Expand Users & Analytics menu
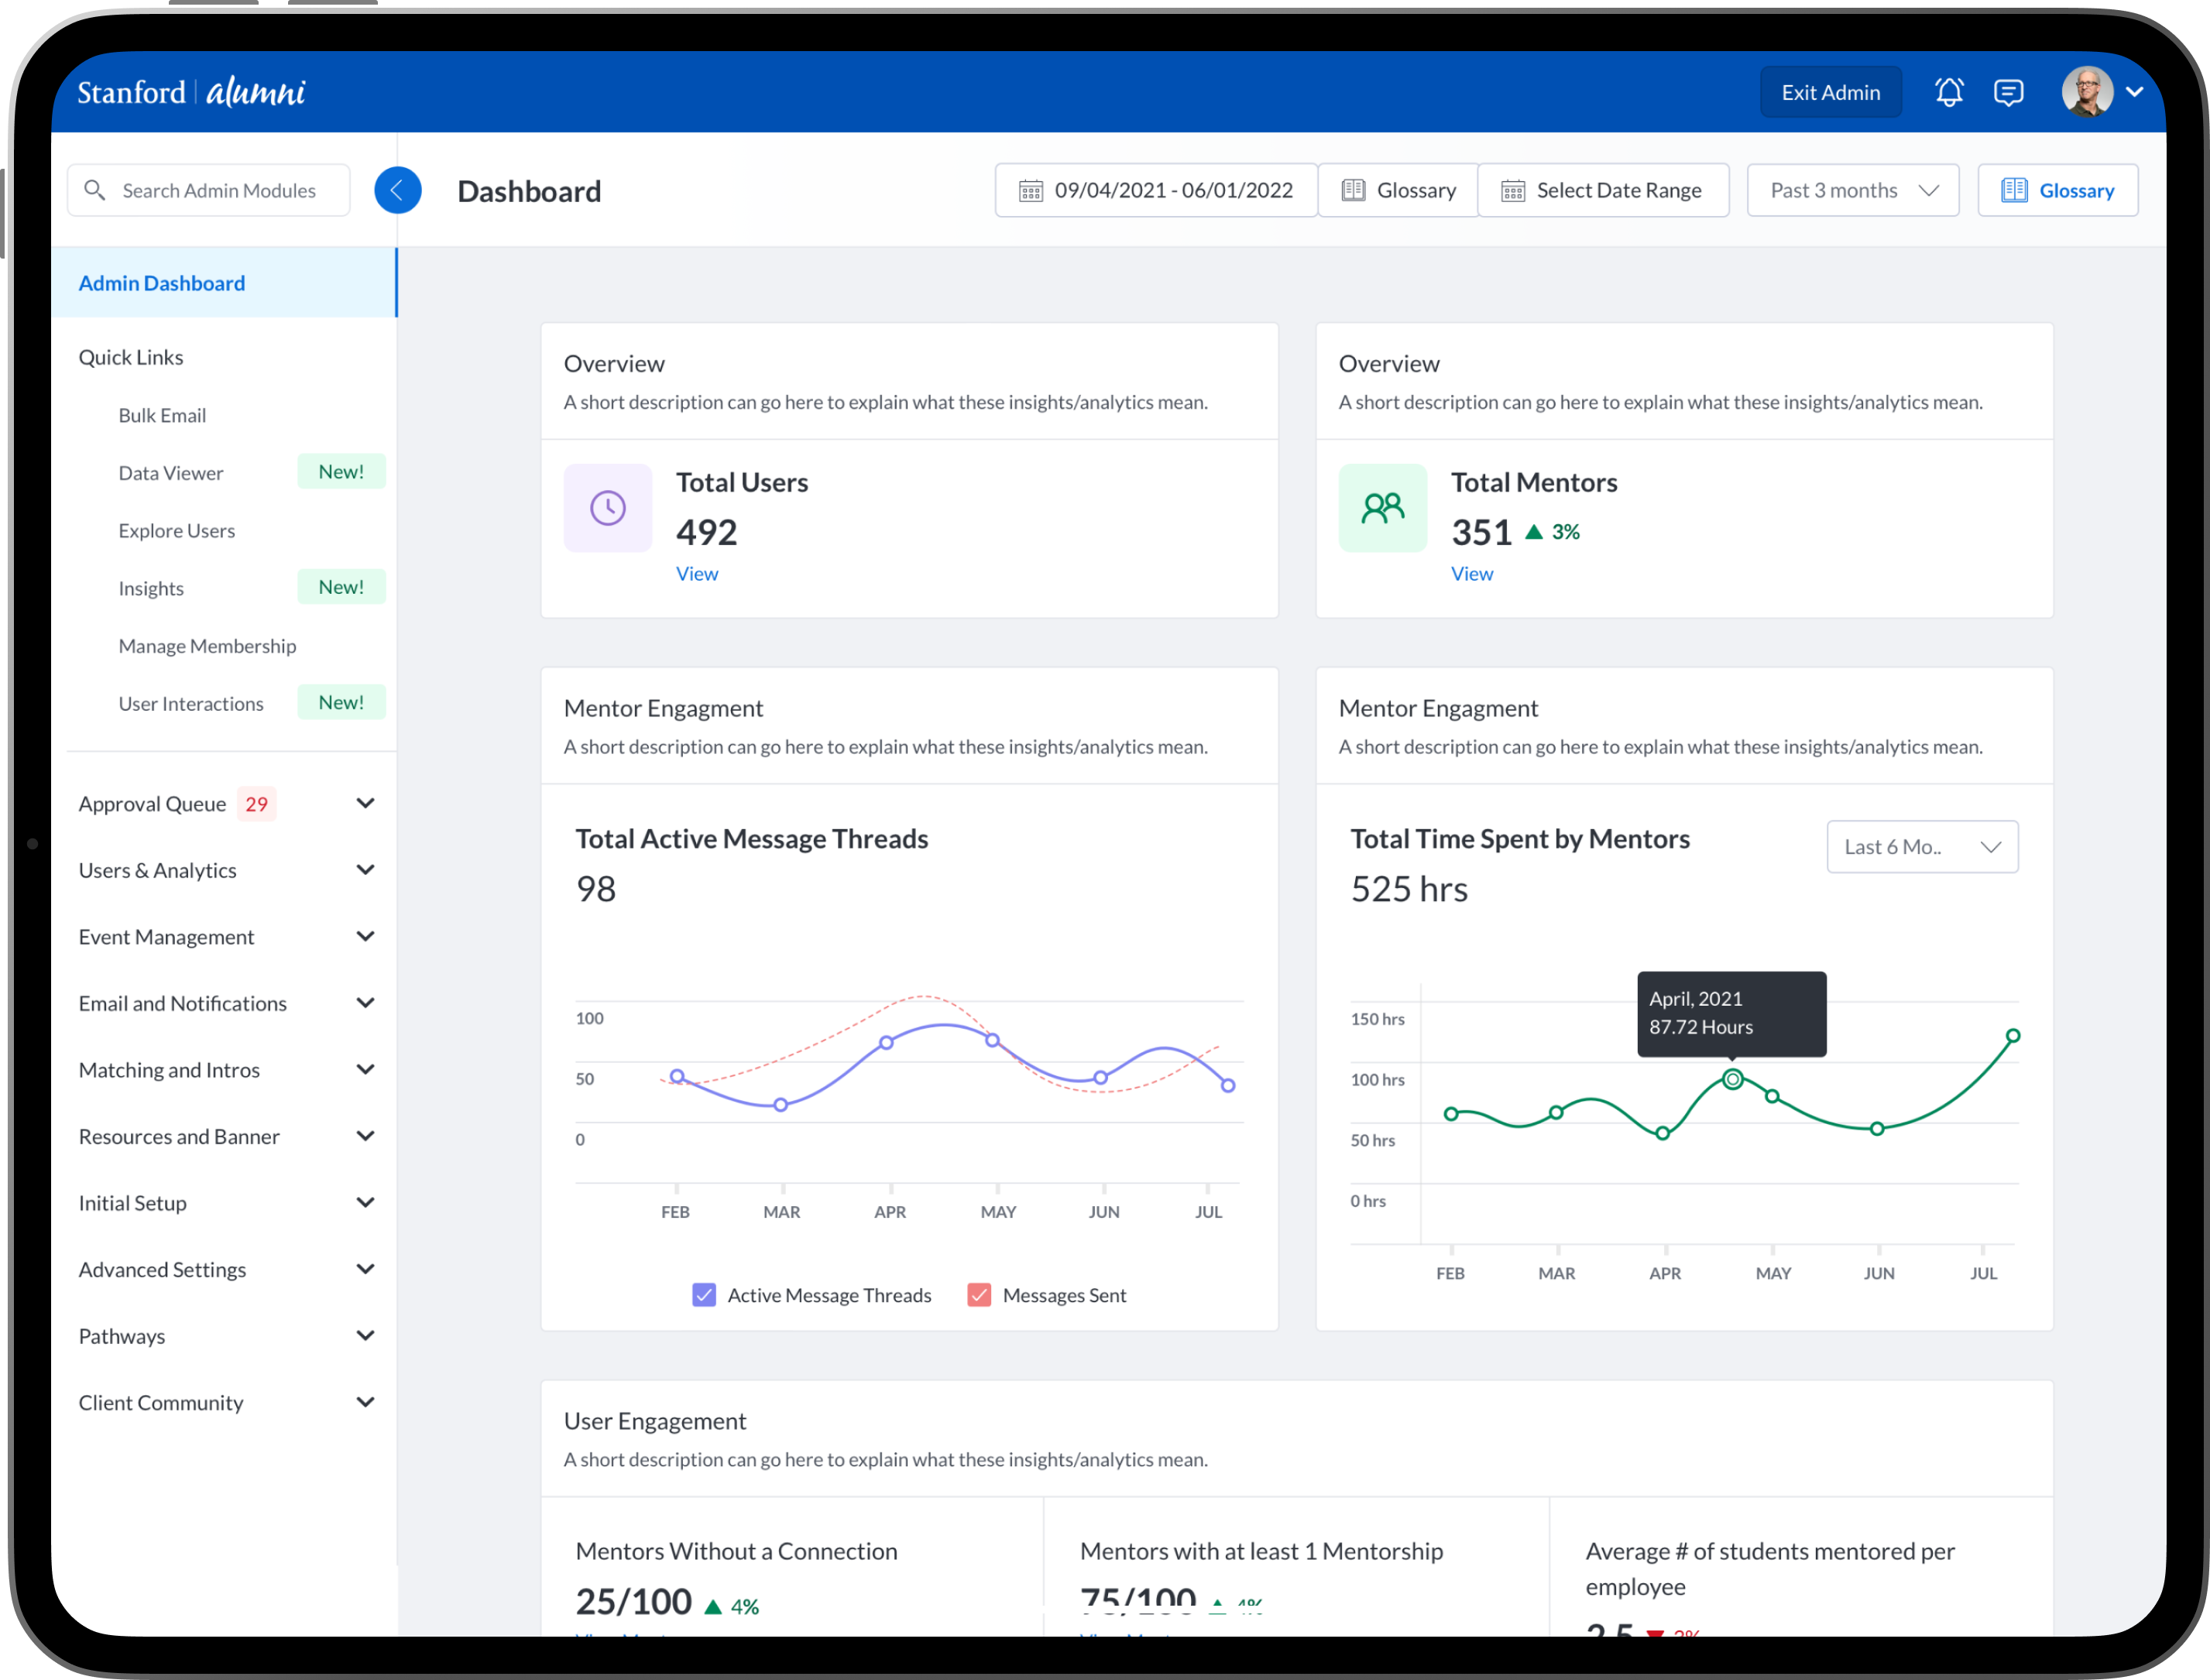 (x=365, y=870)
